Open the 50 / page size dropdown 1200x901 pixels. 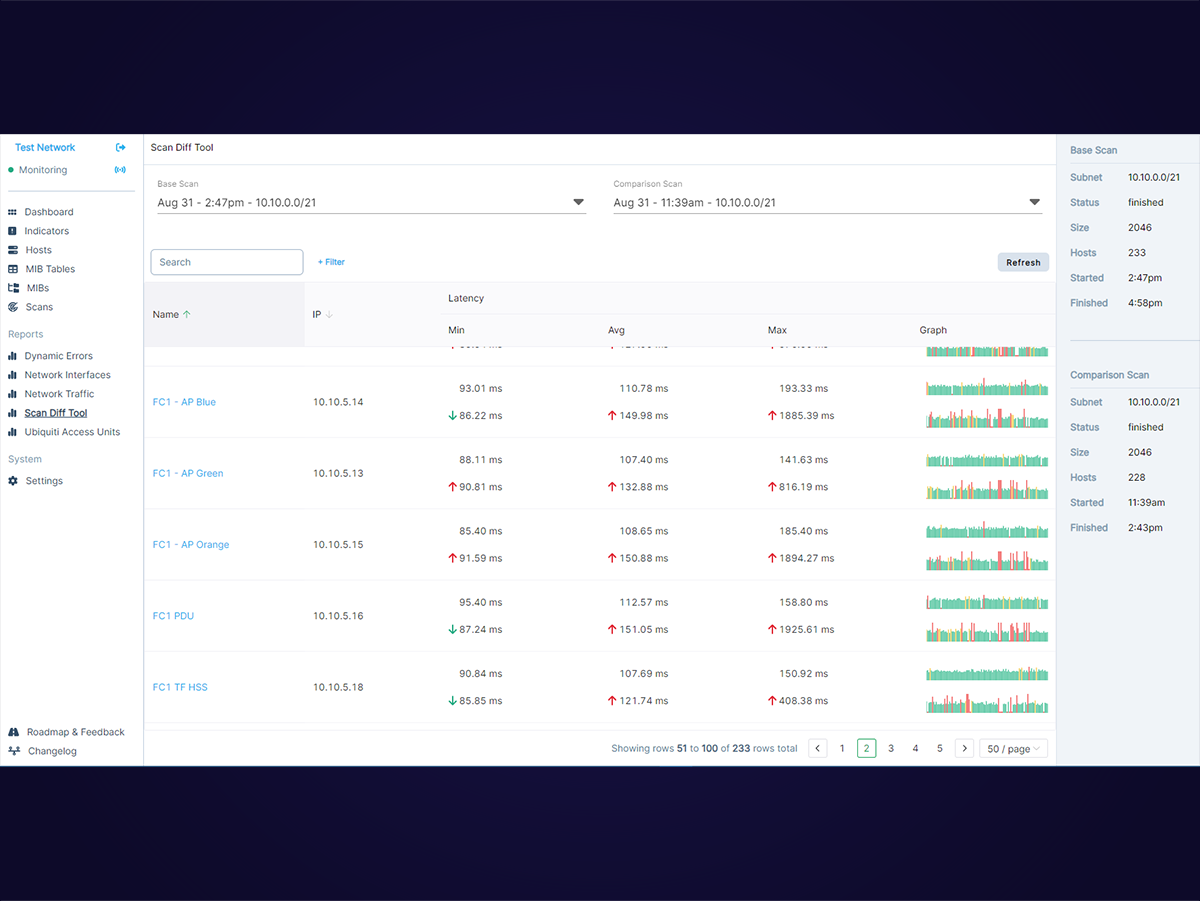(1014, 748)
